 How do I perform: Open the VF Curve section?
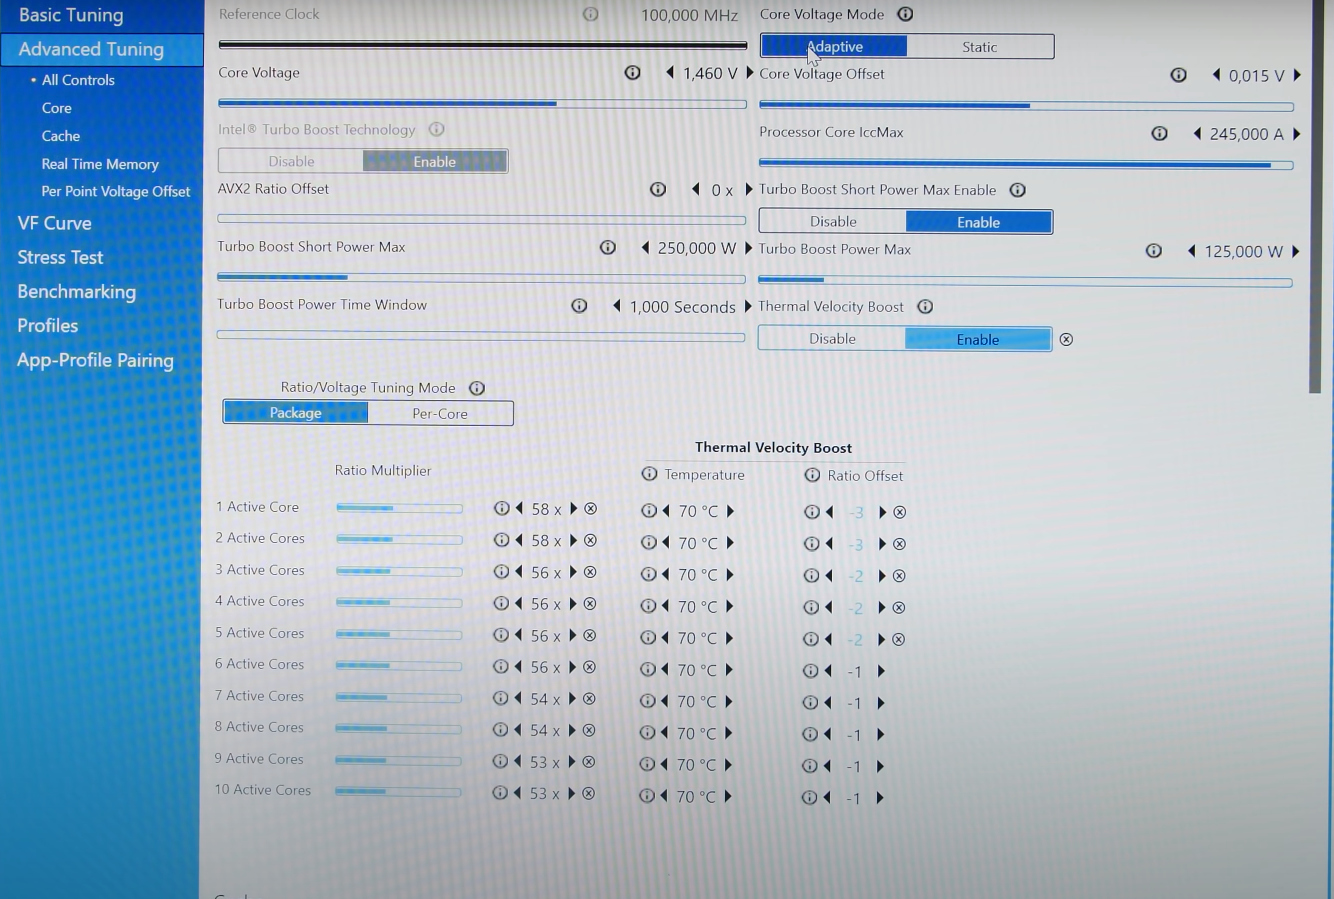click(x=54, y=223)
